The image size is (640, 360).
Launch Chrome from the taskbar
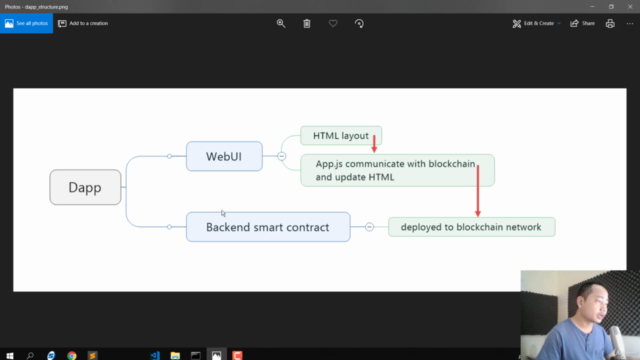(x=72, y=356)
